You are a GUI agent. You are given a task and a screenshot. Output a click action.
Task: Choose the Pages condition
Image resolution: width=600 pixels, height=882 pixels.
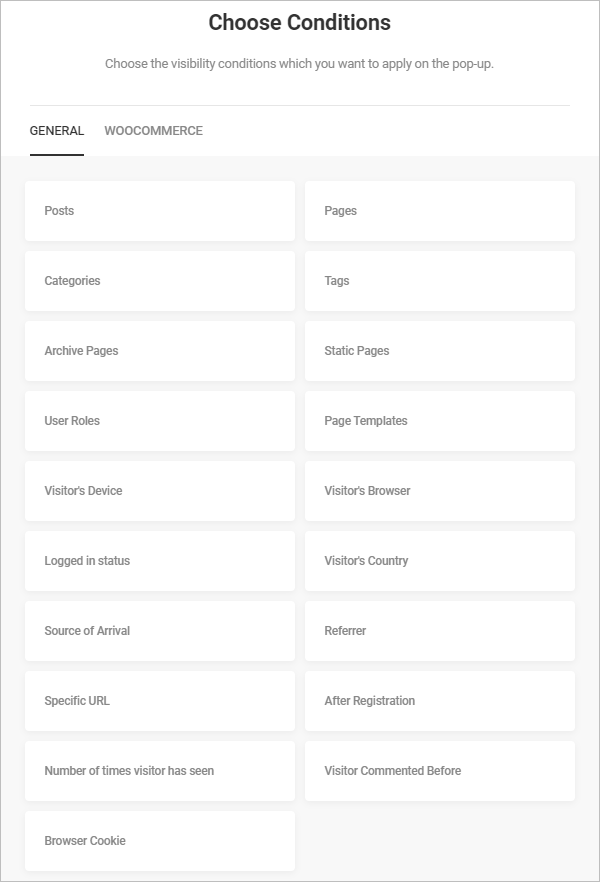440,211
